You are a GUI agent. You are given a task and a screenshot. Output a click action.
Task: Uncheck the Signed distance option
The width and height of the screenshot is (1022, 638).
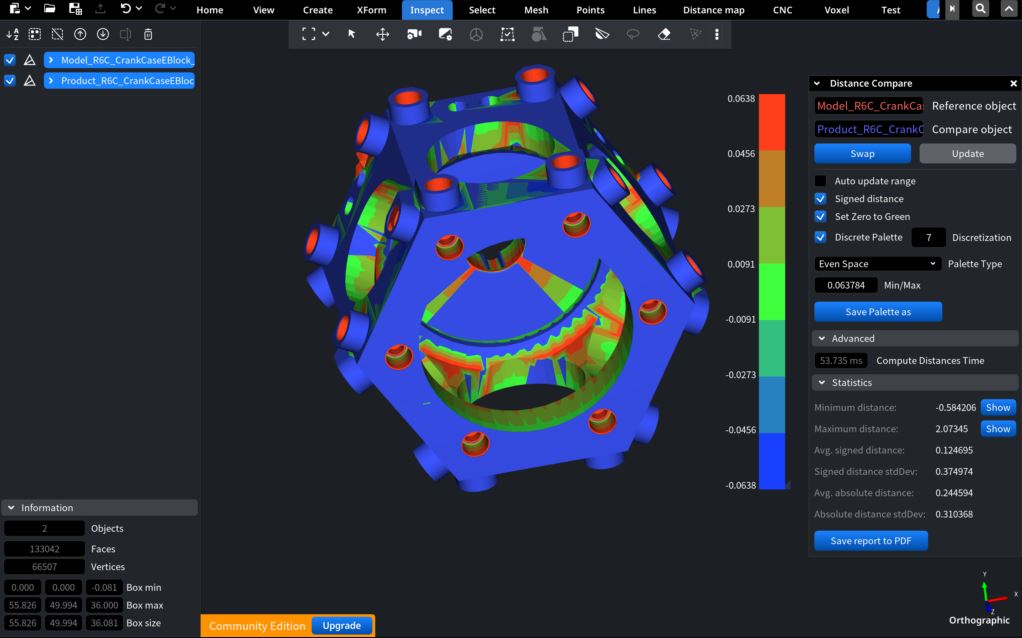coord(821,199)
